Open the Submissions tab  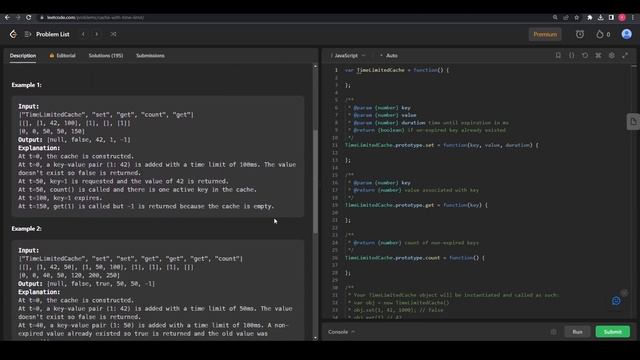pyautogui.click(x=150, y=56)
